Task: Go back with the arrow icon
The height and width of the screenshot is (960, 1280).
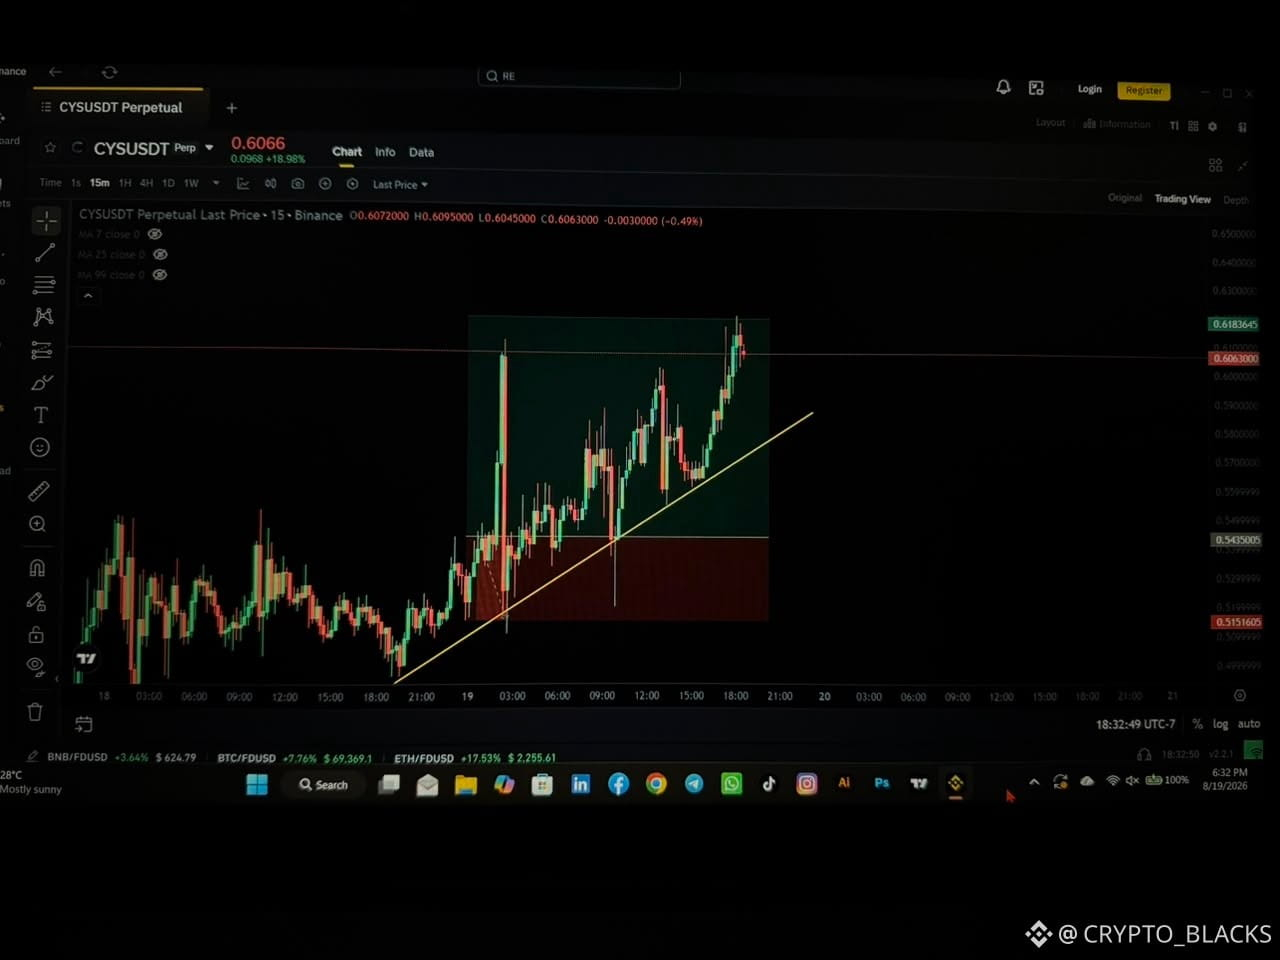Action: [55, 72]
